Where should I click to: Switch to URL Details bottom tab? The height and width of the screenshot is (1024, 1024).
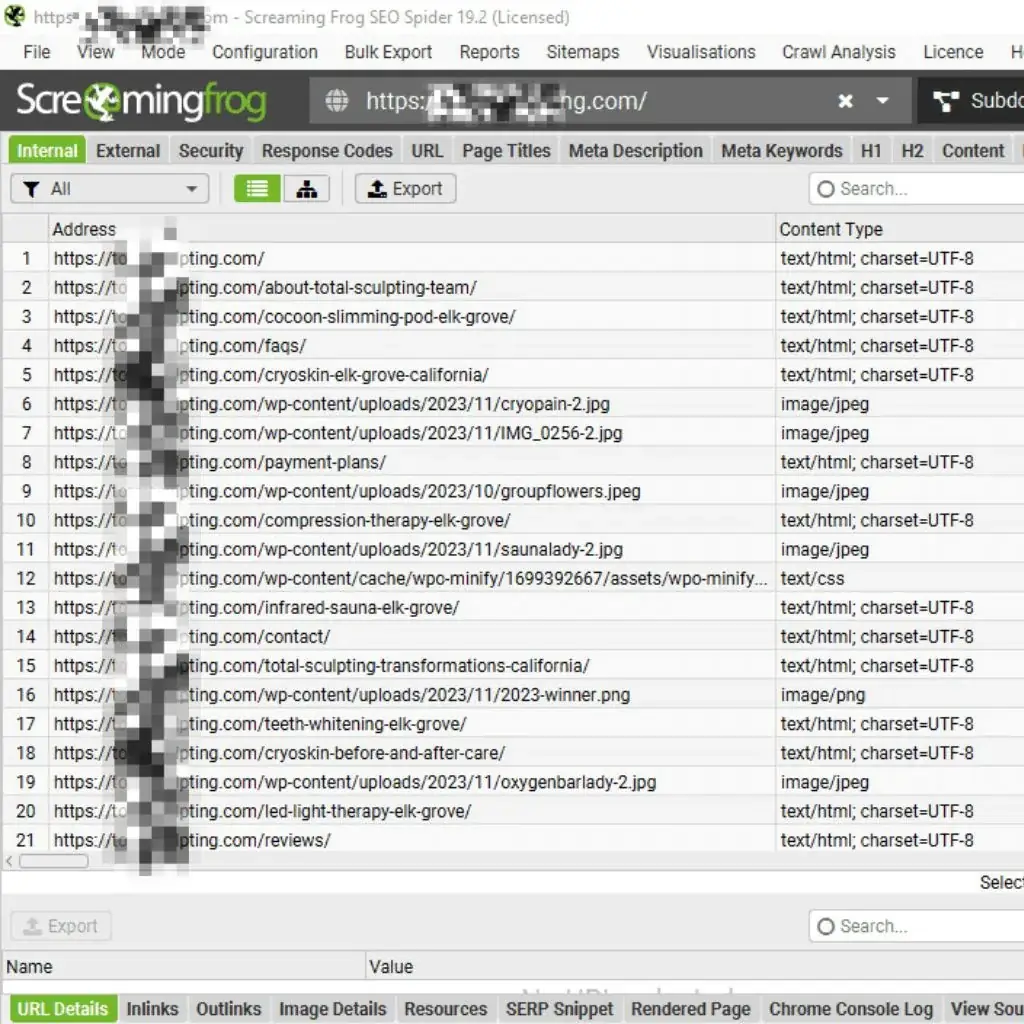(63, 1009)
